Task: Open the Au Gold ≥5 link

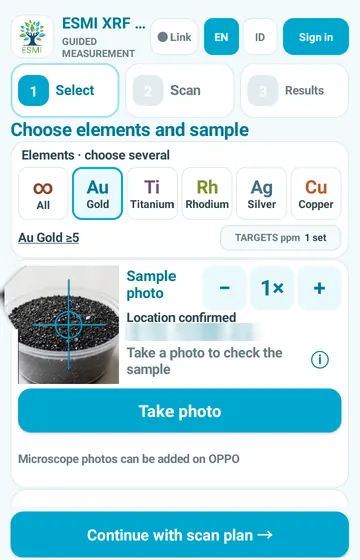Action: tap(49, 238)
